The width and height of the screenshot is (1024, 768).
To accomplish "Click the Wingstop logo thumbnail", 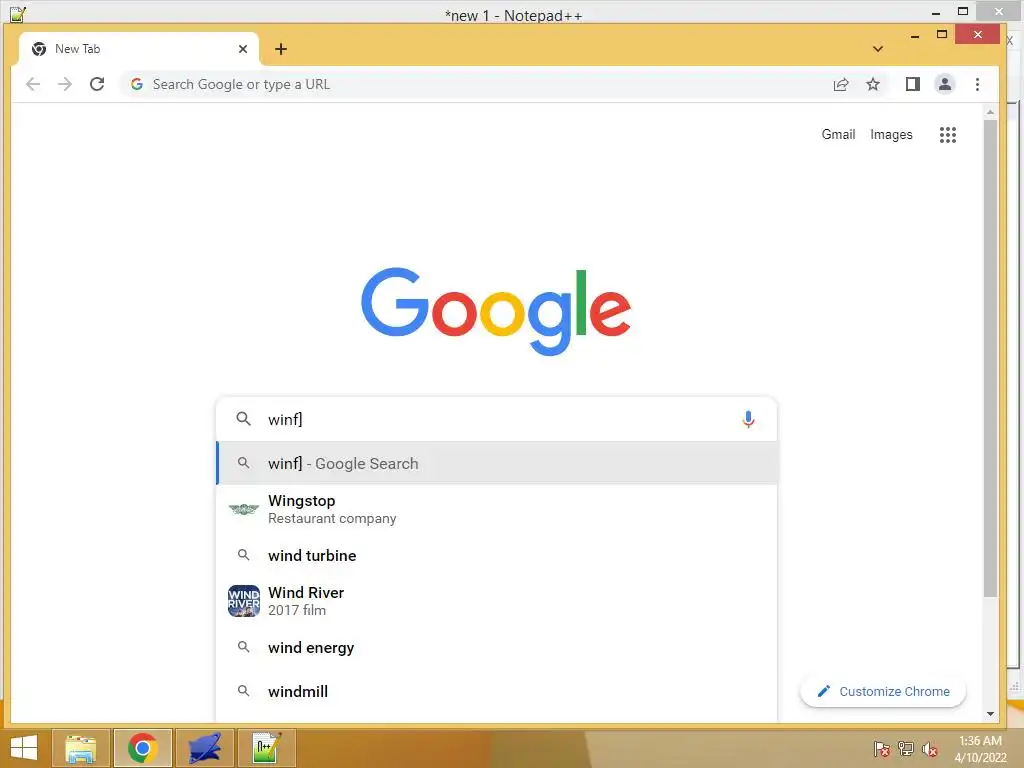I will point(244,509).
